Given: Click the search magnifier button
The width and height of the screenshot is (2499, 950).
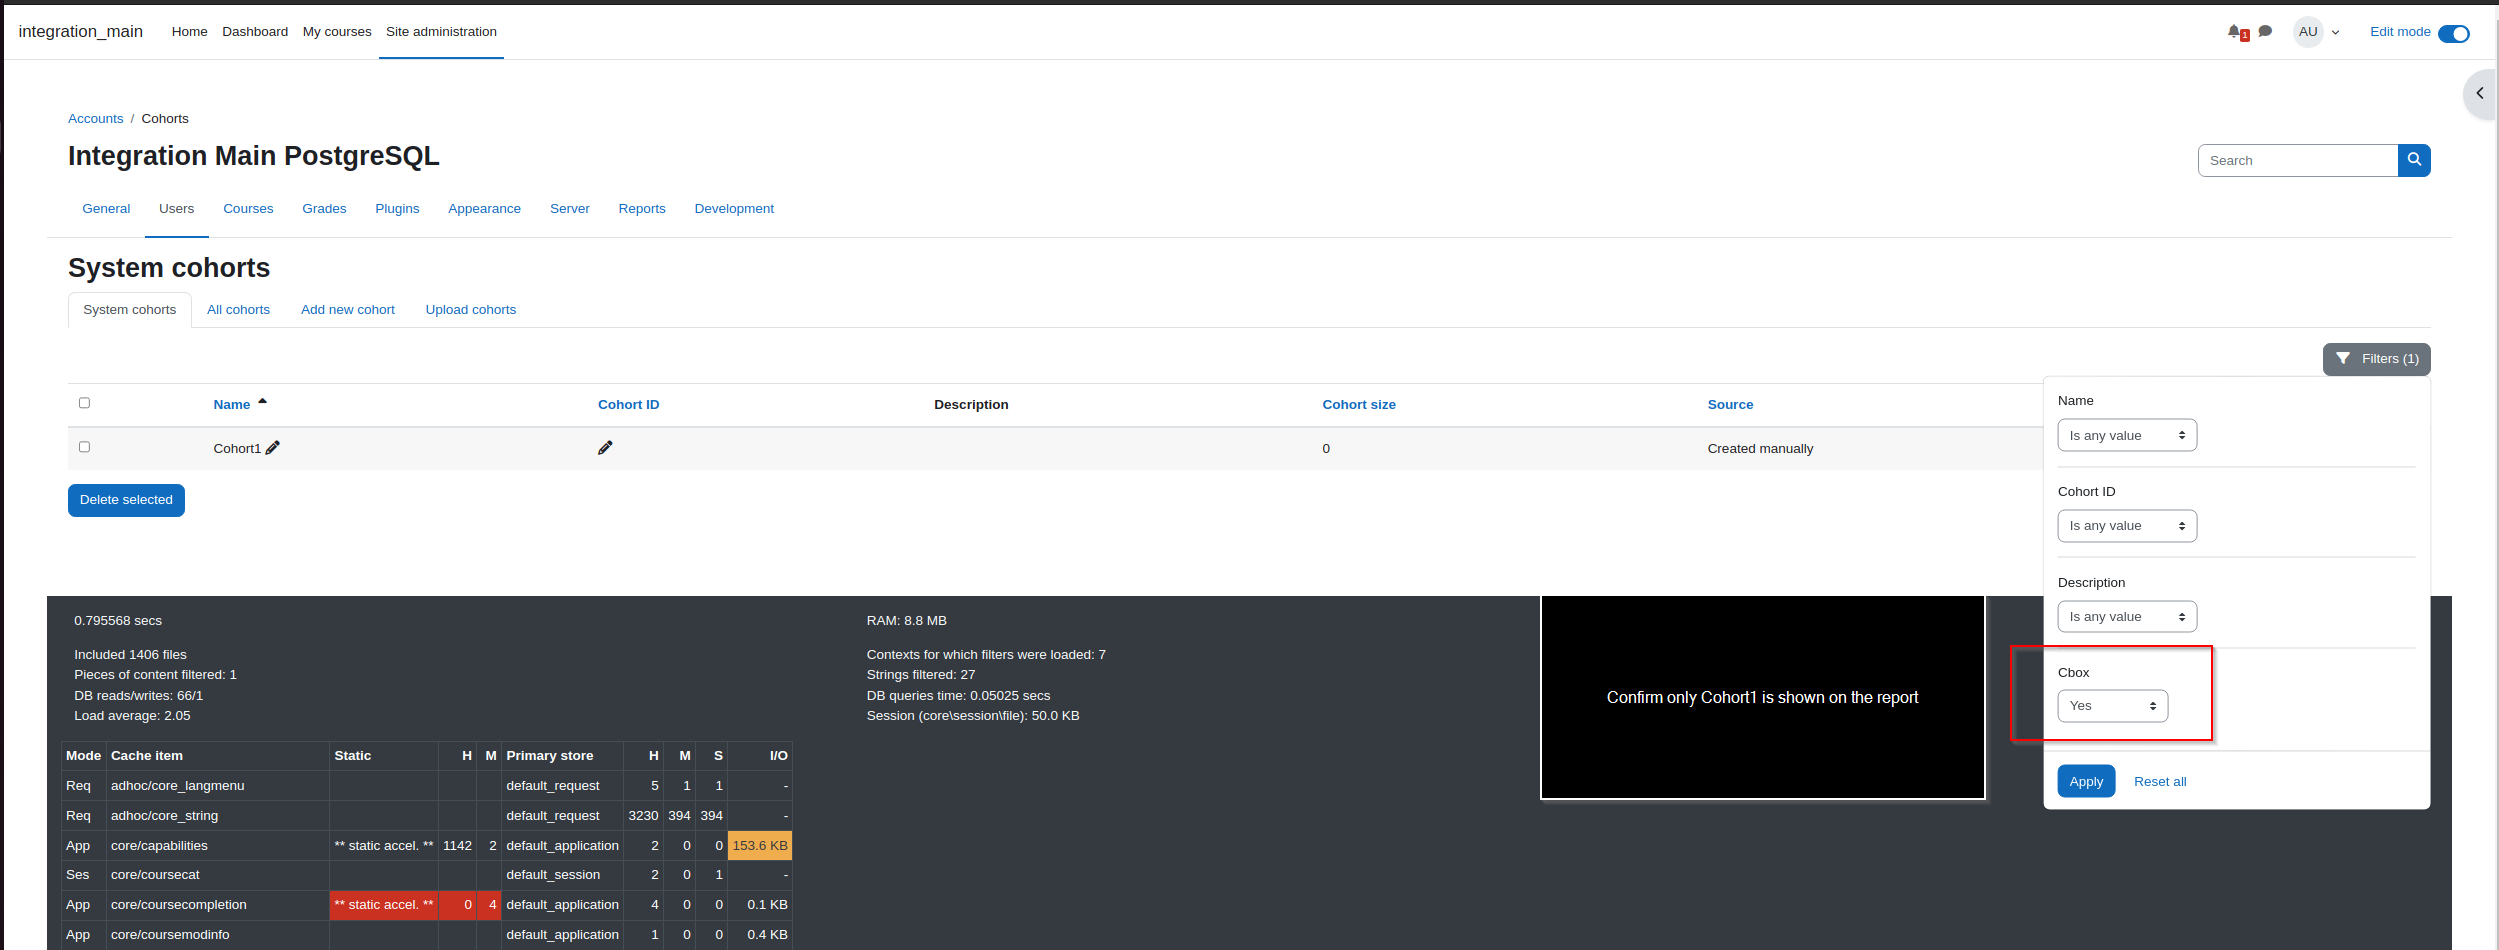Looking at the screenshot, I should point(2414,160).
